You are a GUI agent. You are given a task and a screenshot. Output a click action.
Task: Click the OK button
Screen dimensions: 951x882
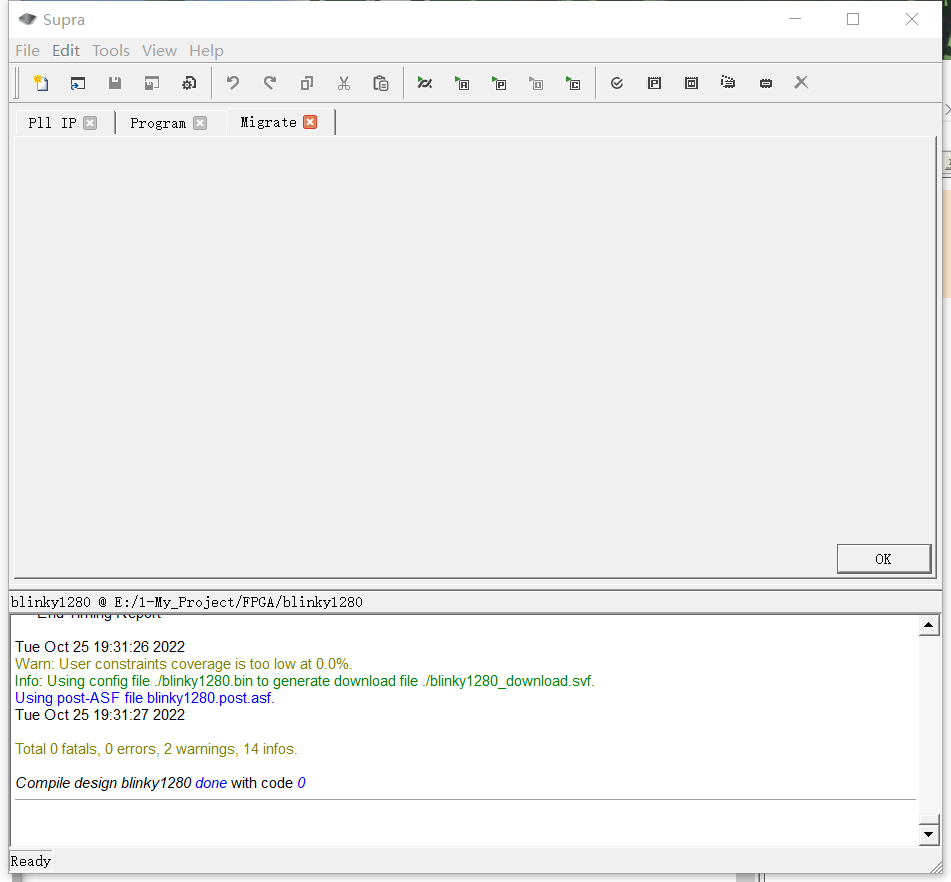[884, 559]
